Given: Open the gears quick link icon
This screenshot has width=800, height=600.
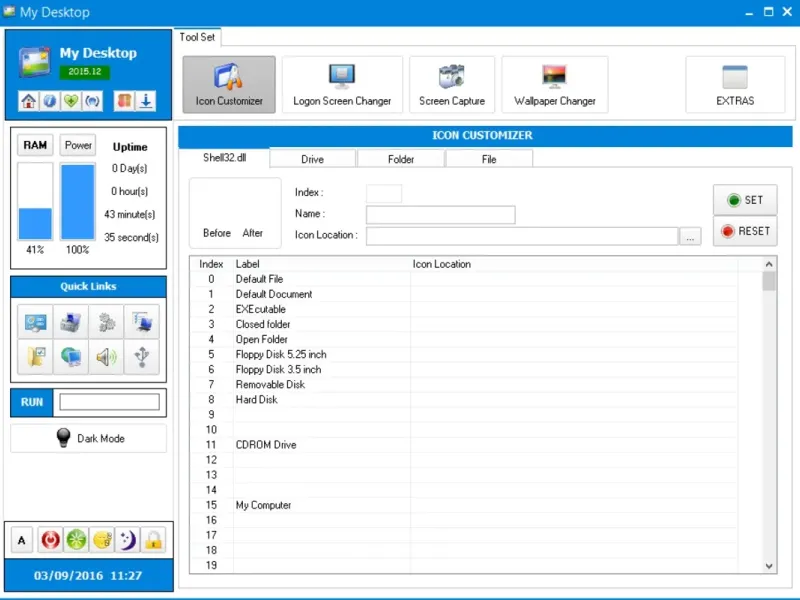Looking at the screenshot, I should click(x=106, y=322).
